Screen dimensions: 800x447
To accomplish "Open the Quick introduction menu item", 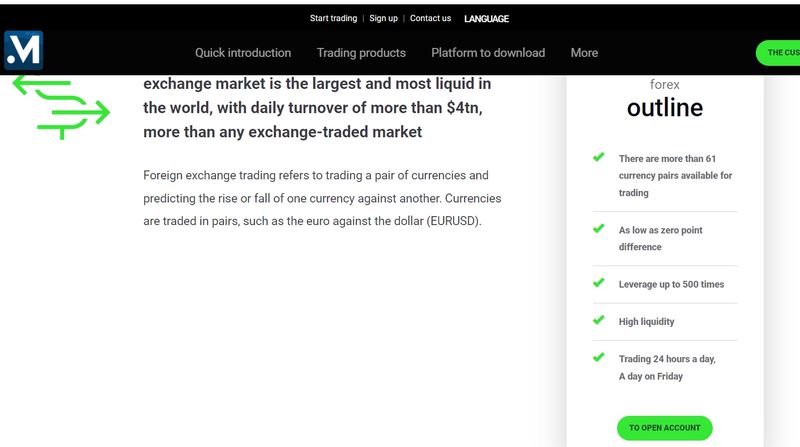I will click(243, 53).
